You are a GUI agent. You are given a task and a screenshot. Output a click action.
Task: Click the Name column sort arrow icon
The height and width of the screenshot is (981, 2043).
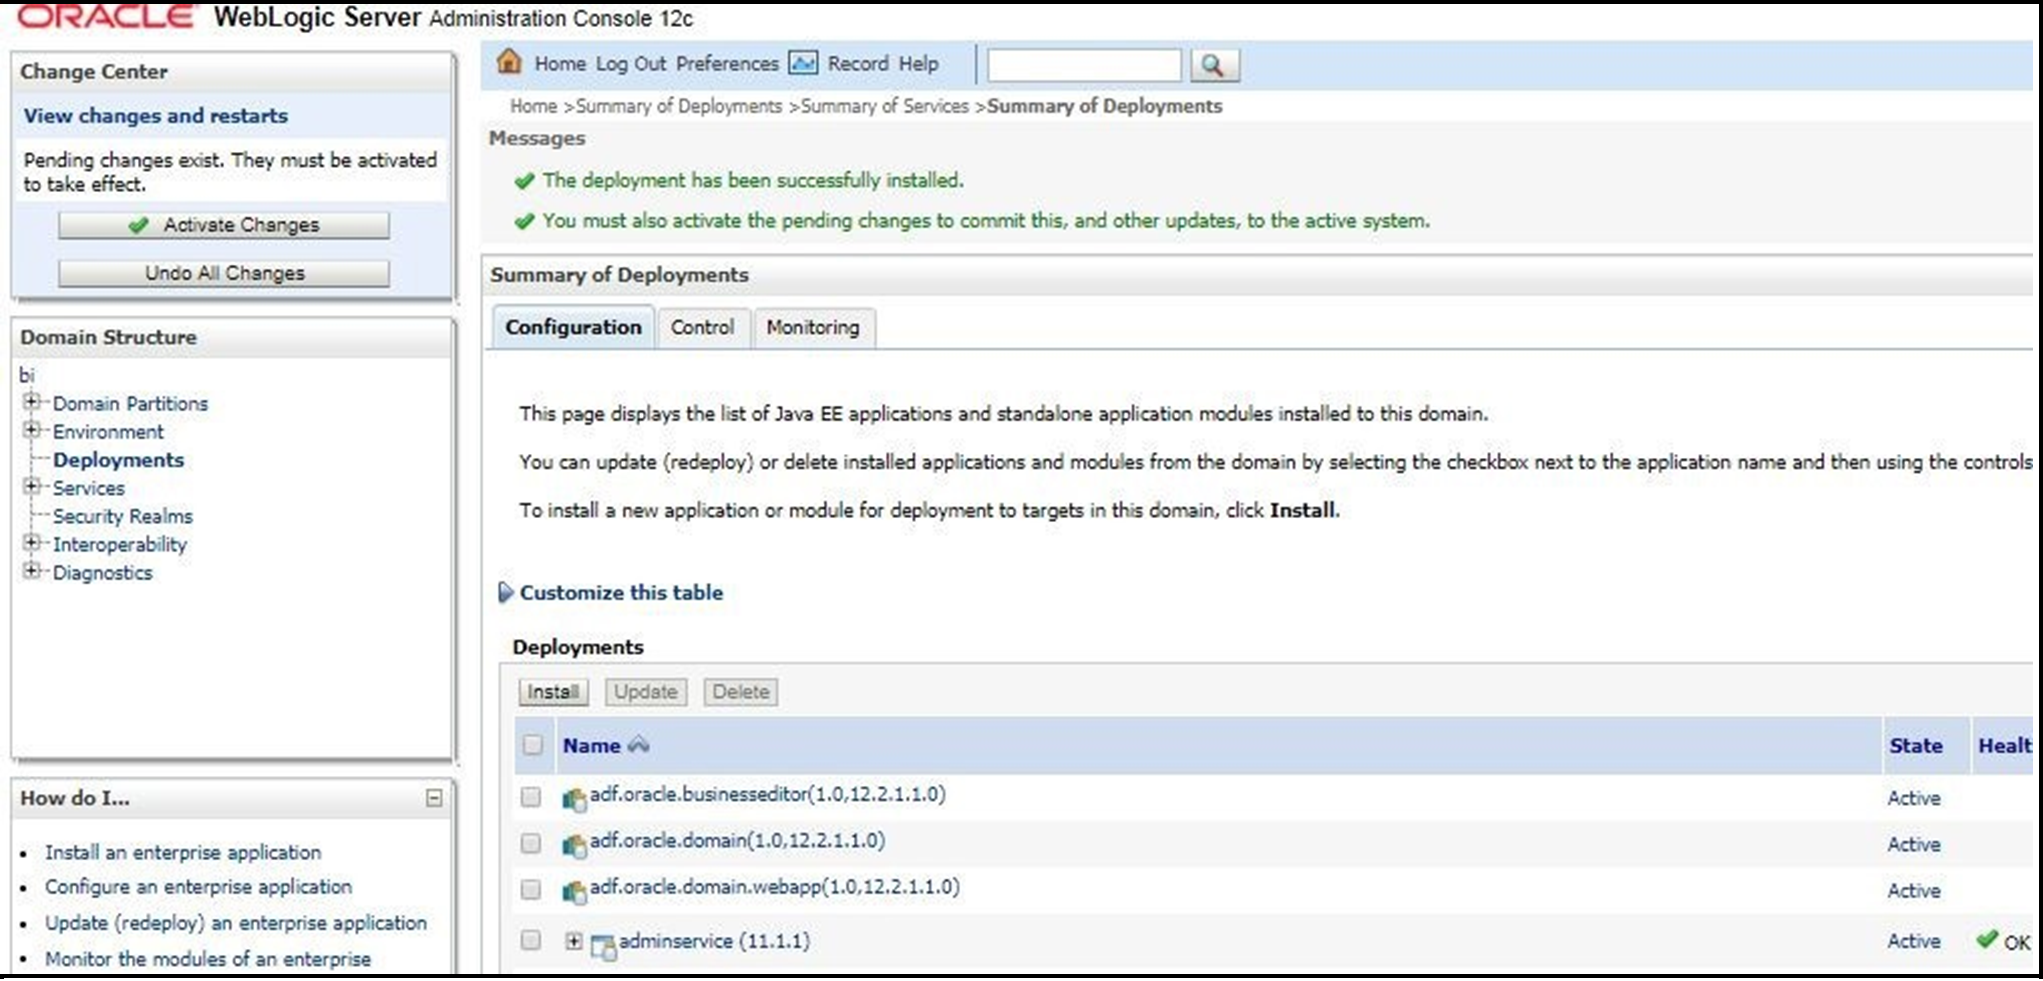point(638,745)
